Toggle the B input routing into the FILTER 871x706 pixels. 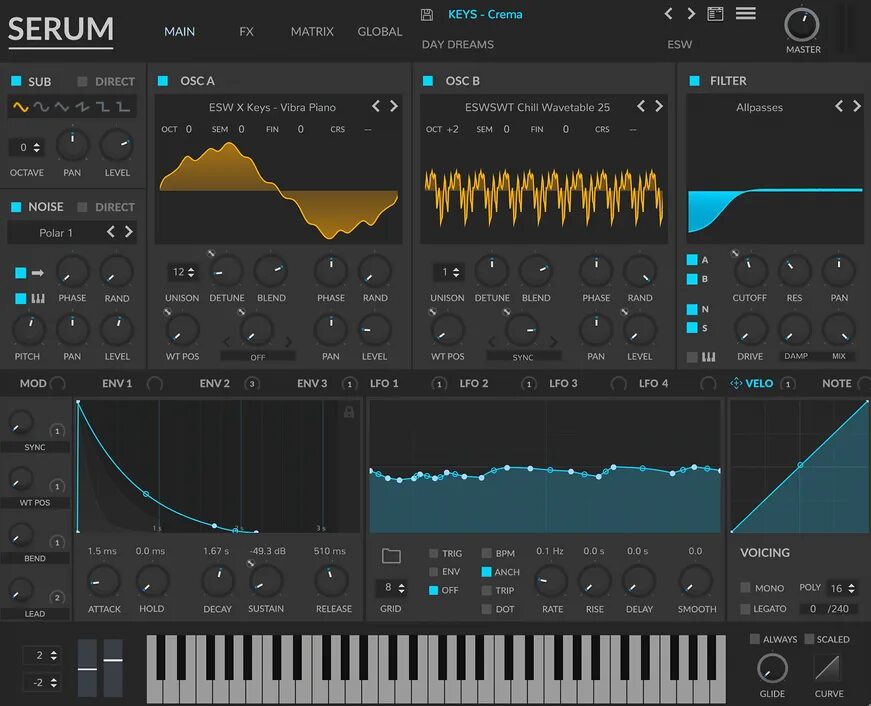pos(692,278)
